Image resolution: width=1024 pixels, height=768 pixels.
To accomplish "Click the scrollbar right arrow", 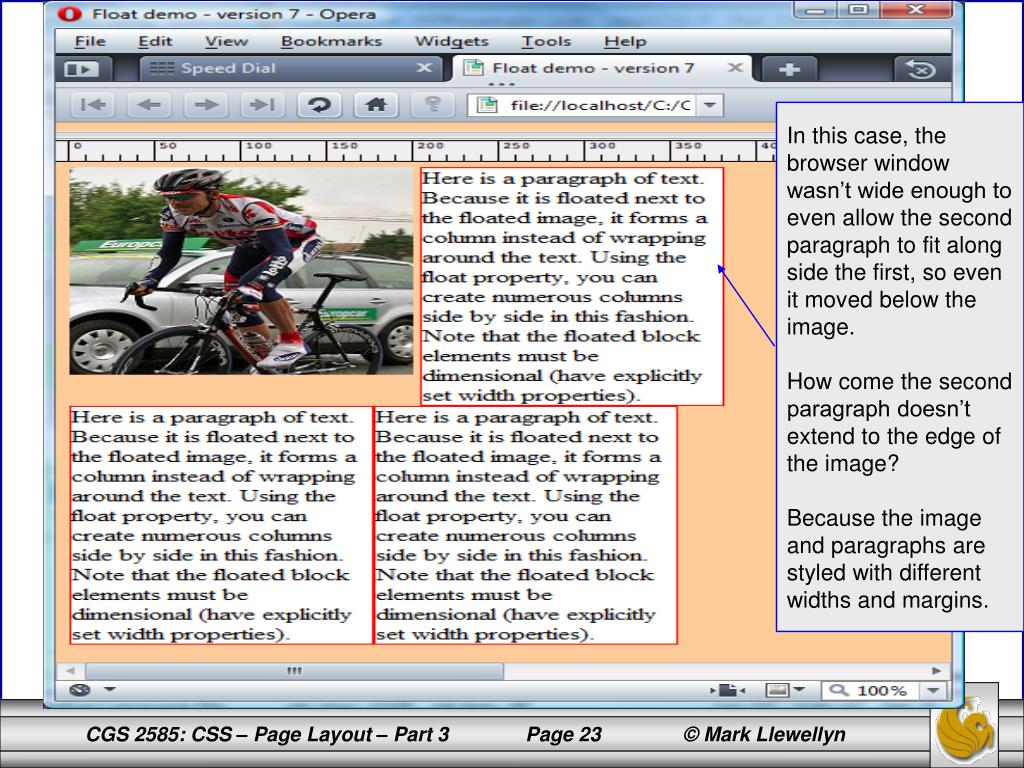I will (936, 671).
